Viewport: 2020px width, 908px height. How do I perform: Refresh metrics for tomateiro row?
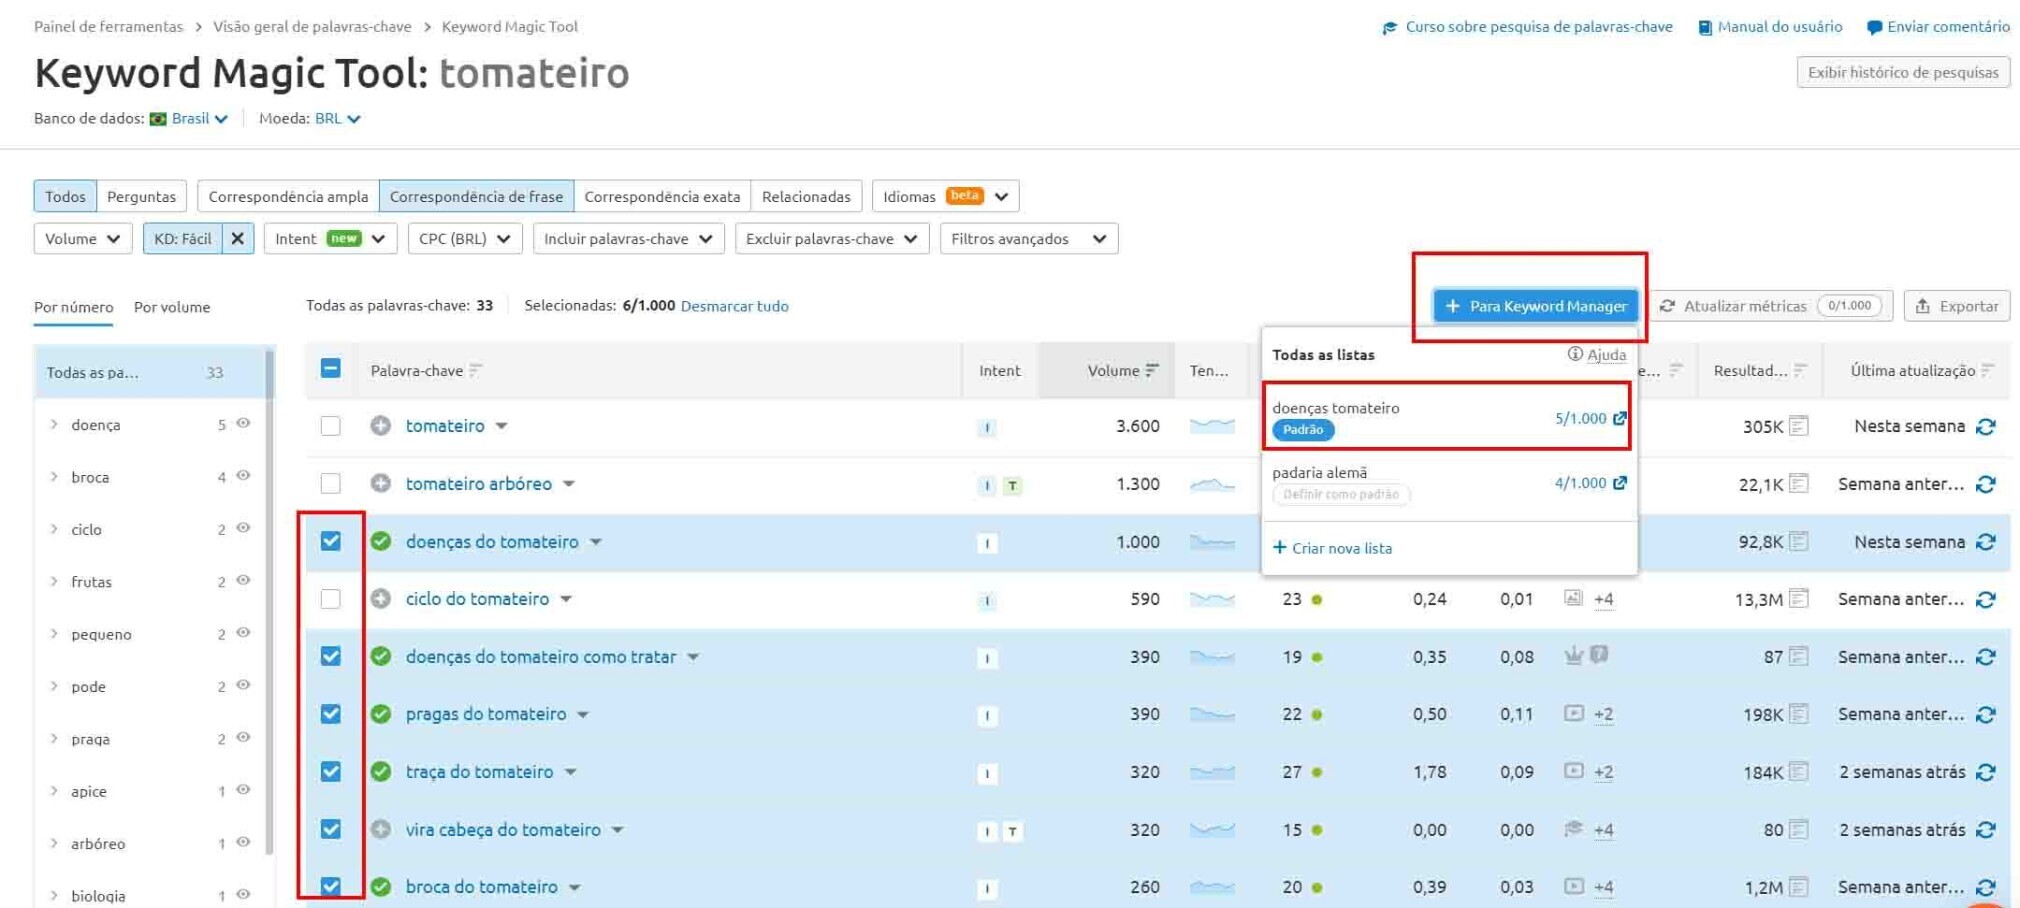1986,427
